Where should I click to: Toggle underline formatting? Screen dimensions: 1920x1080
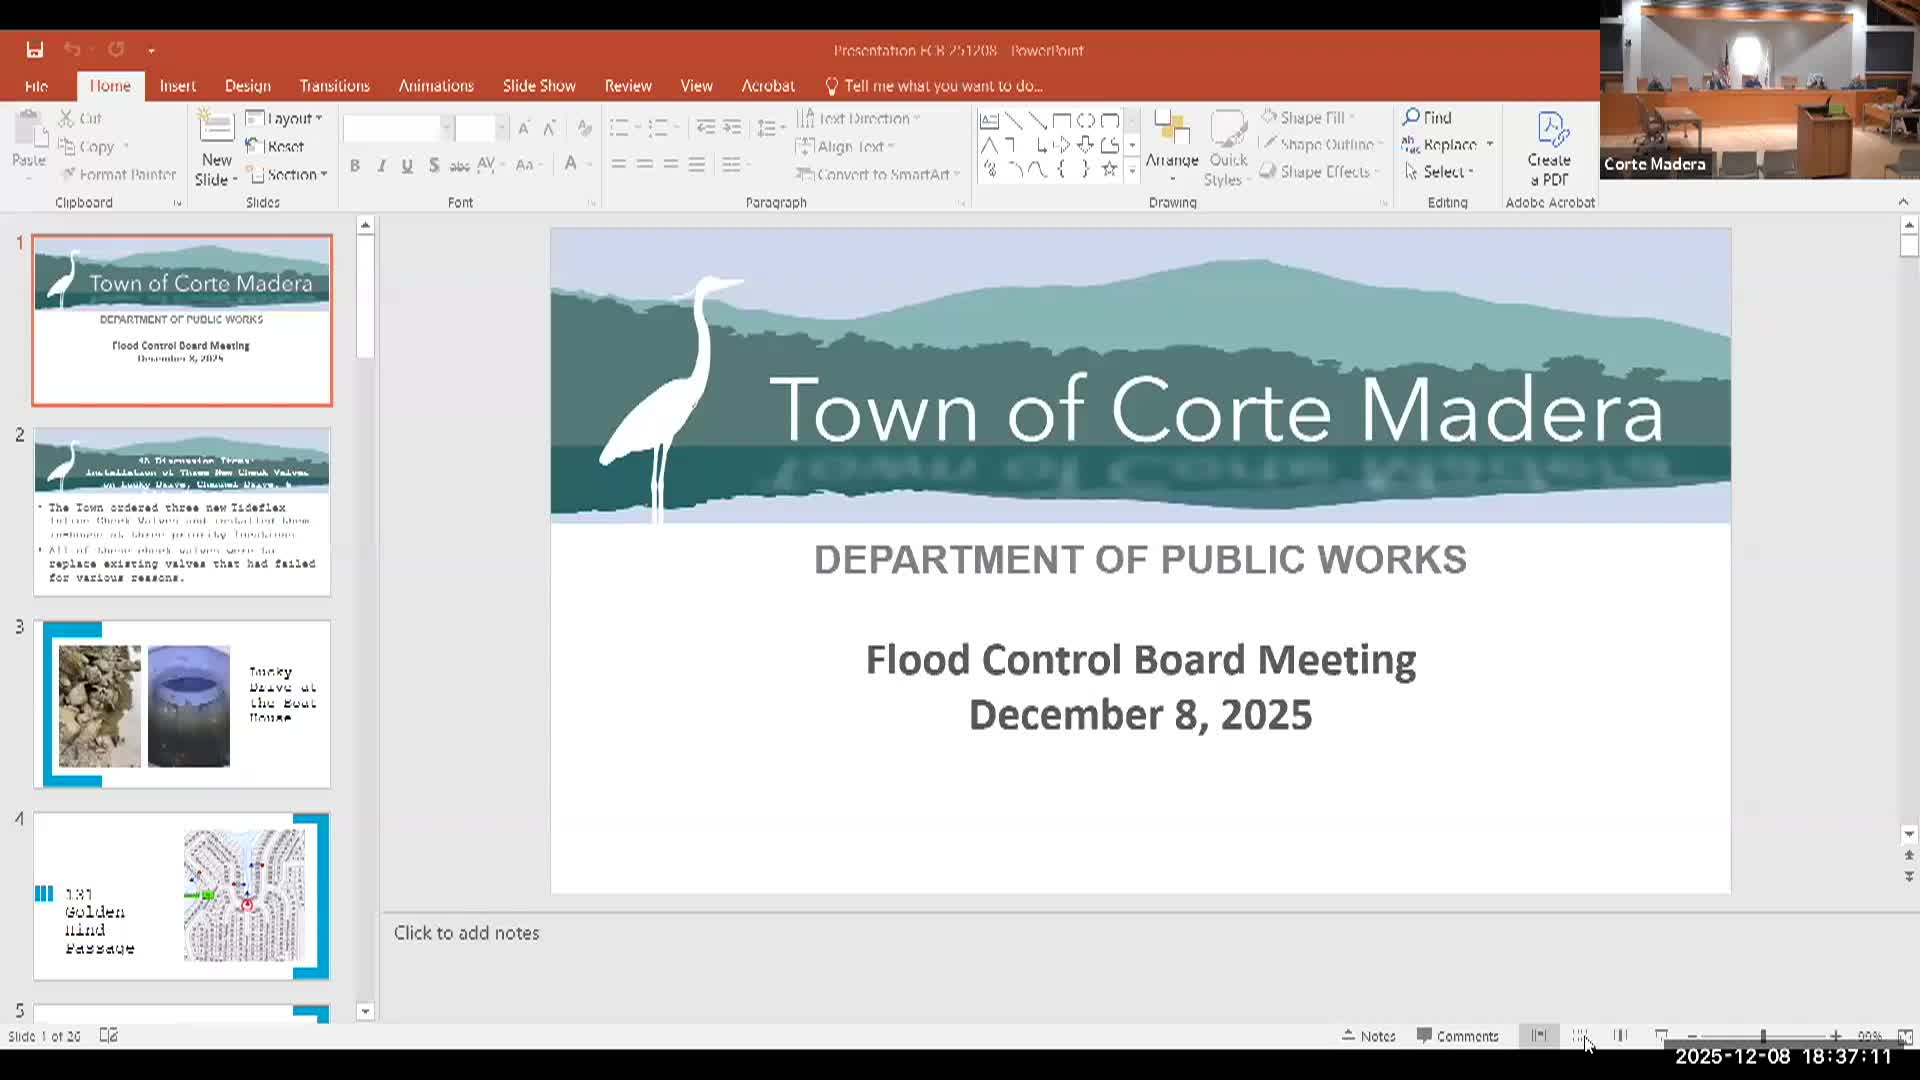(406, 166)
